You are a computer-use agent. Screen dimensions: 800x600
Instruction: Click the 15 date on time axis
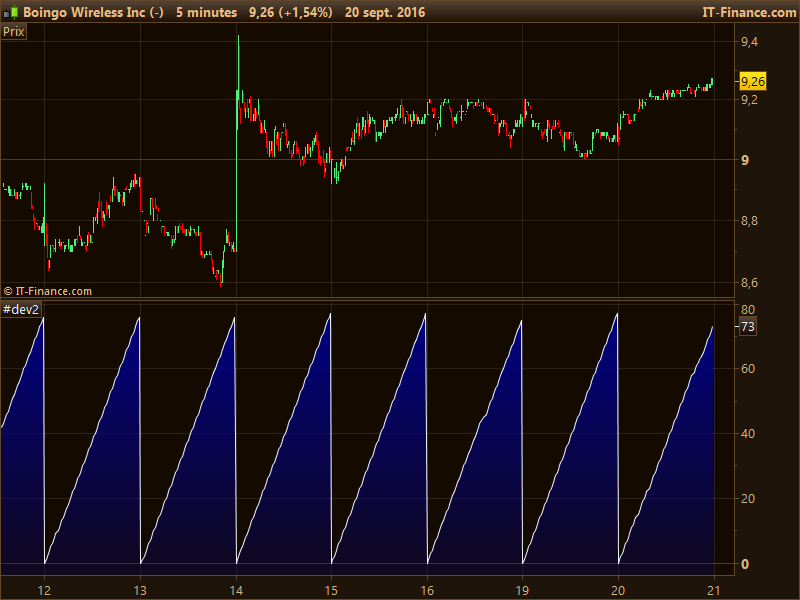tap(331, 590)
